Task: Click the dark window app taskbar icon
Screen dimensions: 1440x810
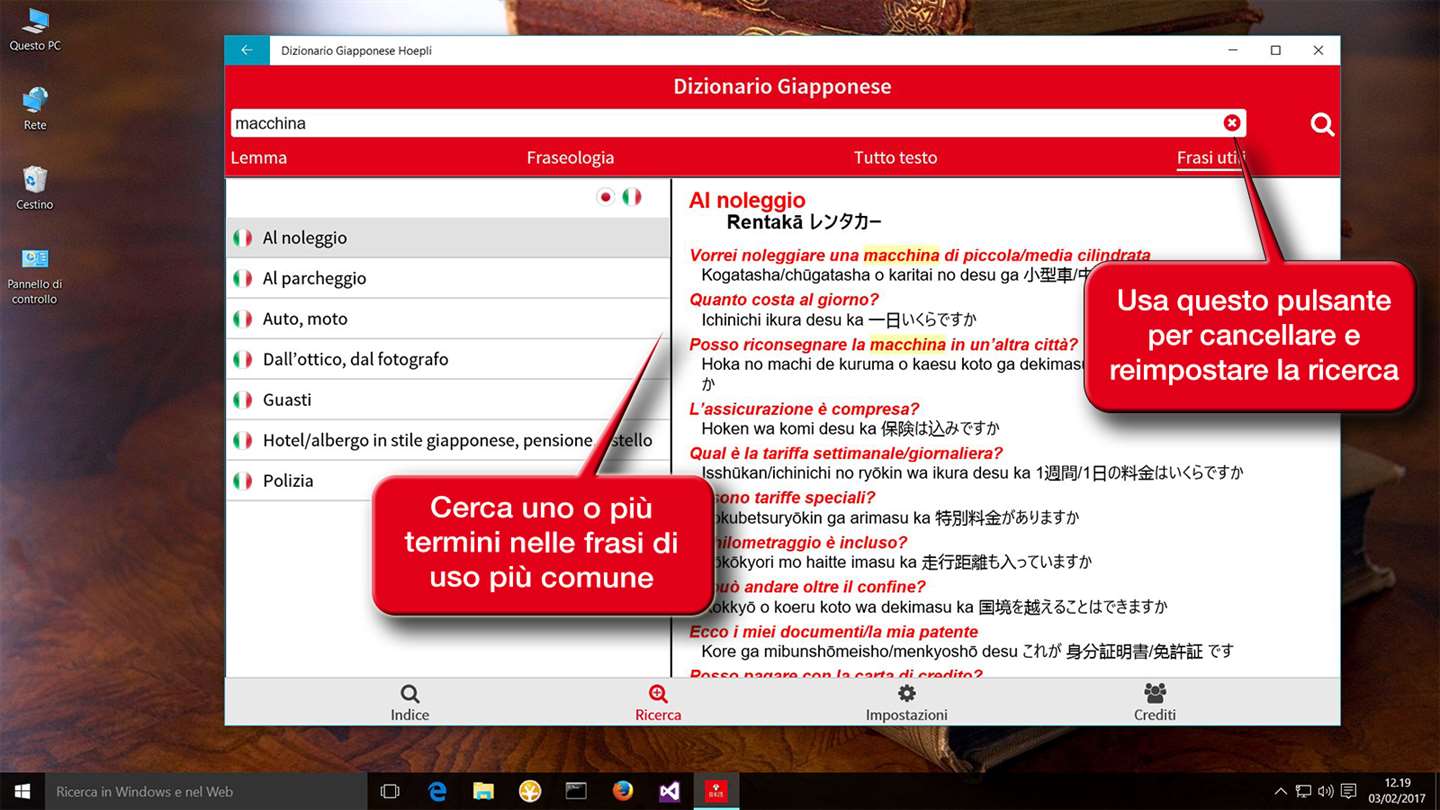Action: (x=576, y=791)
